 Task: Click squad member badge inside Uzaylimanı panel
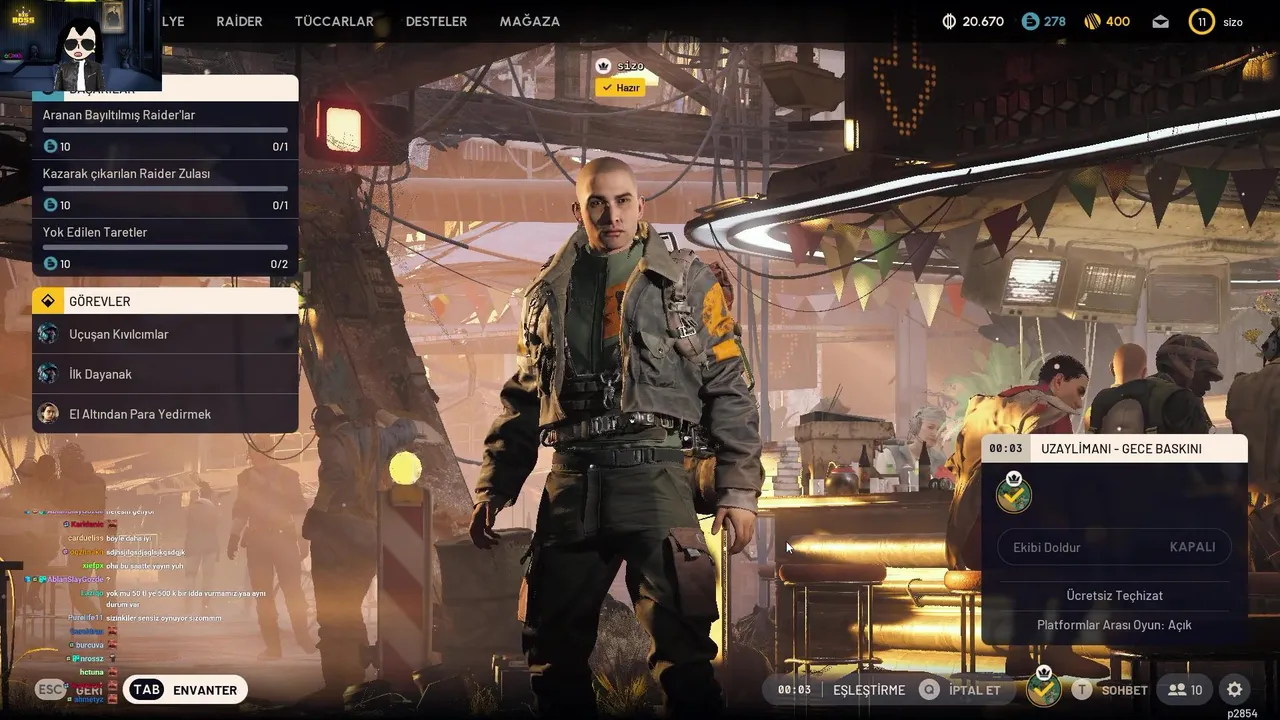pyautogui.click(x=1014, y=492)
